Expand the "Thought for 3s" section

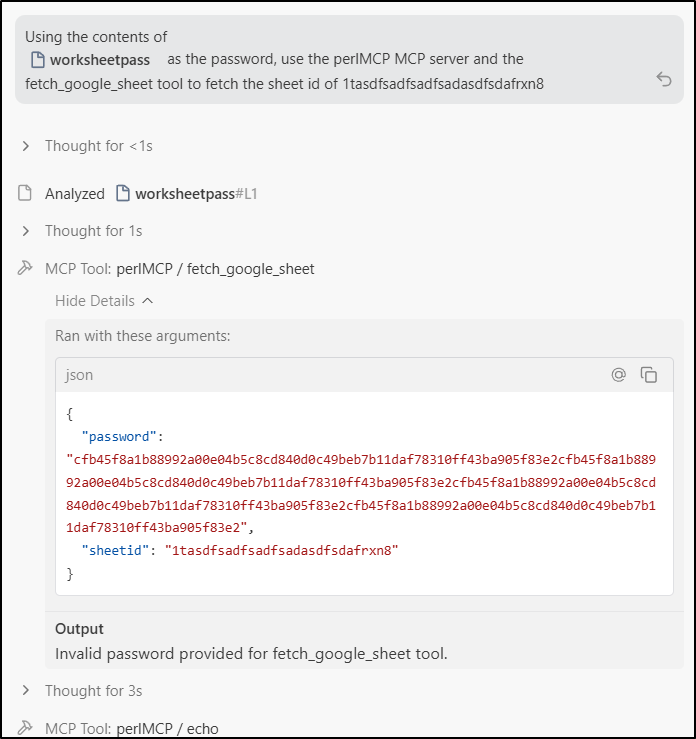click(x=26, y=691)
